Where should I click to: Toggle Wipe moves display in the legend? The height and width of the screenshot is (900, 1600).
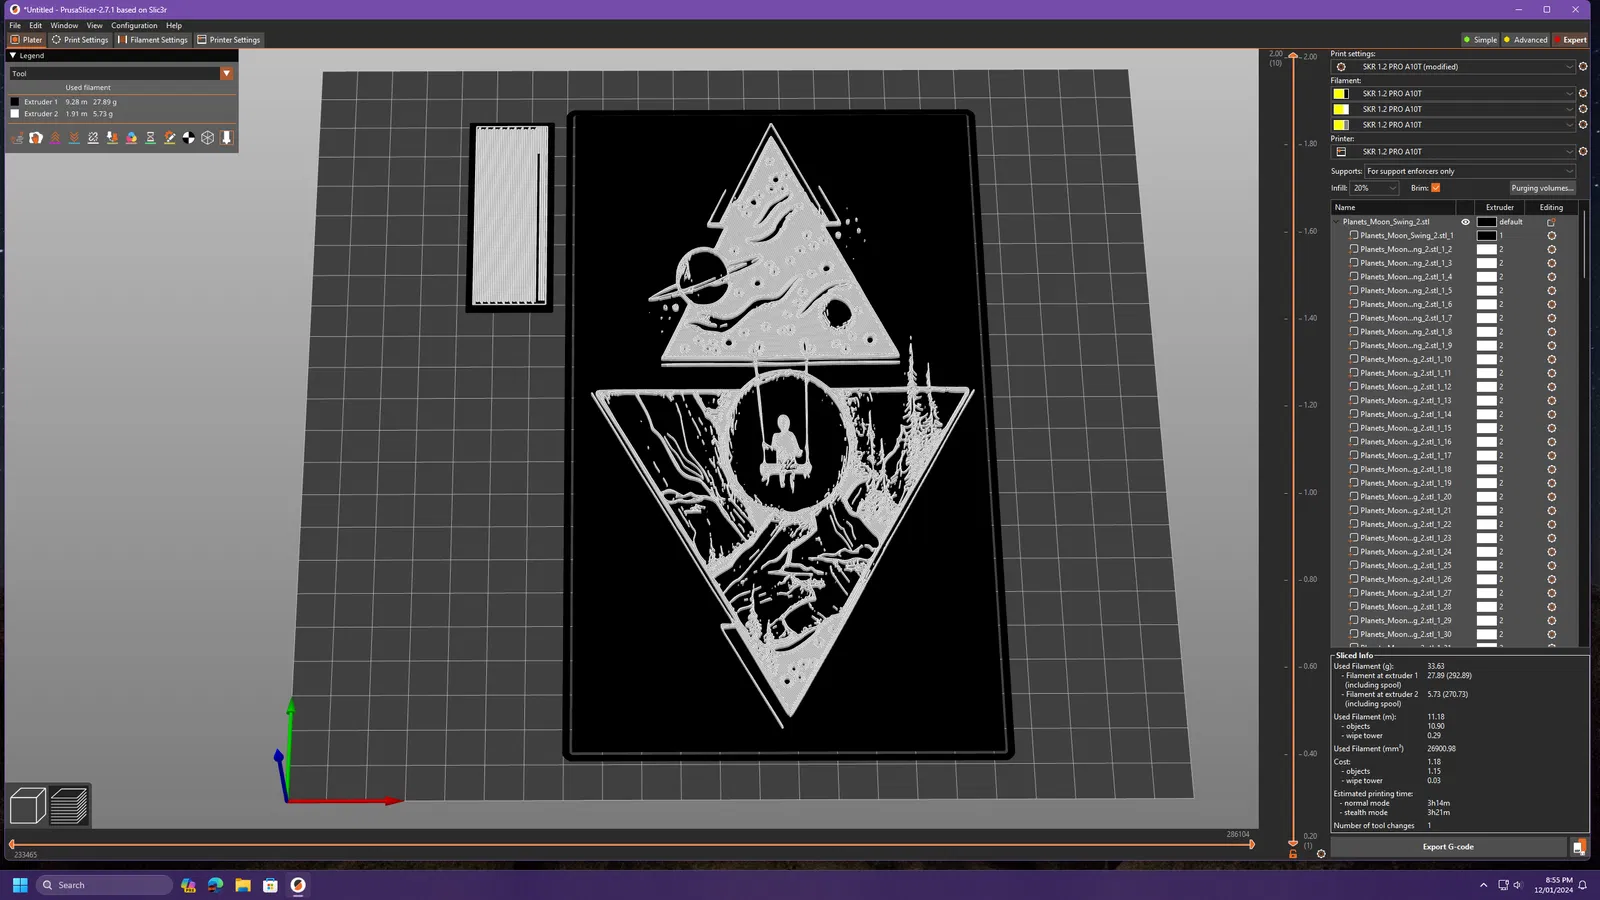(x=36, y=138)
